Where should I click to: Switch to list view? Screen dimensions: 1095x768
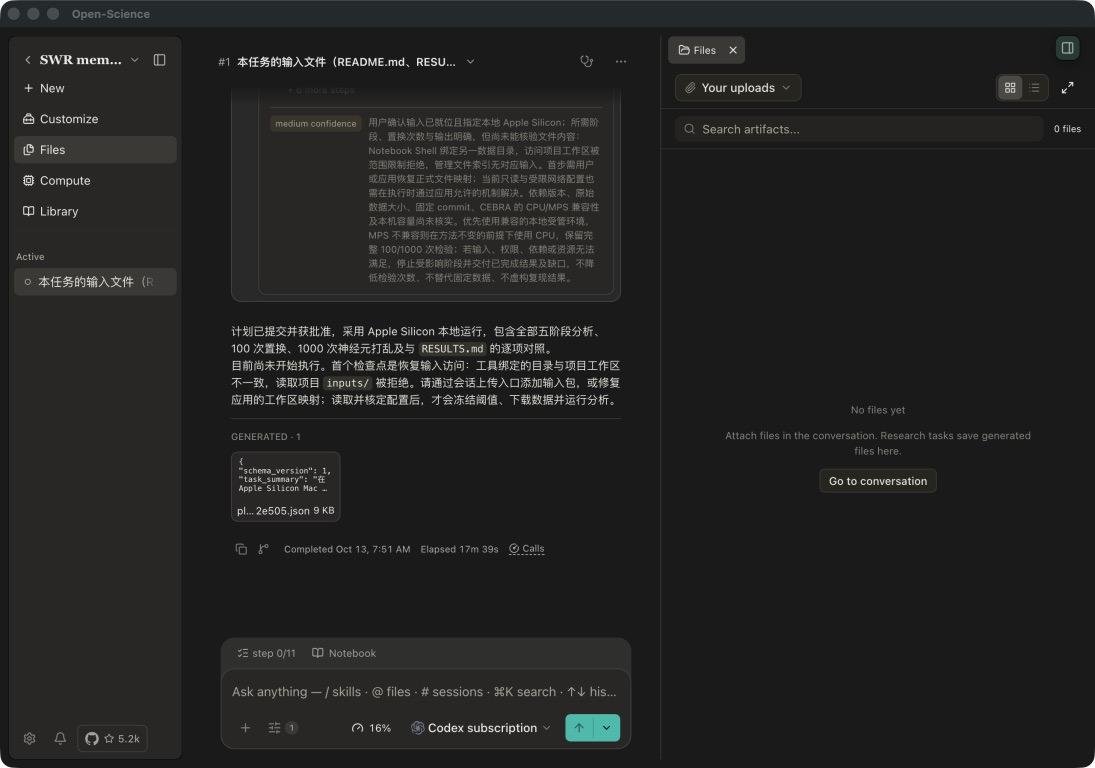click(x=1034, y=88)
